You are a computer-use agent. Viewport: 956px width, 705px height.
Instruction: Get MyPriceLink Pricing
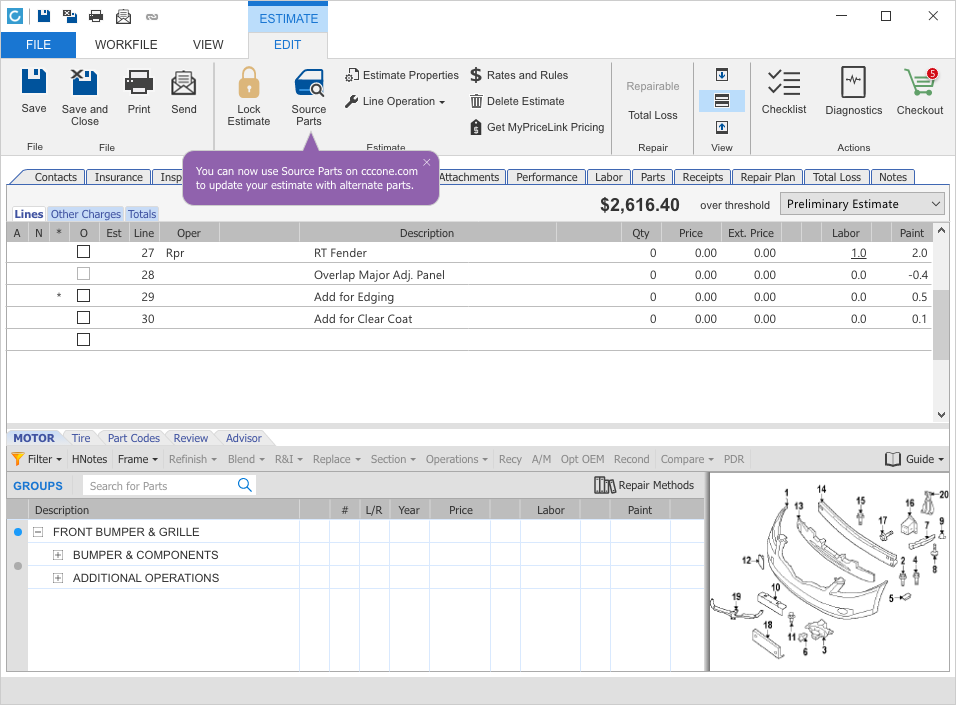point(537,127)
